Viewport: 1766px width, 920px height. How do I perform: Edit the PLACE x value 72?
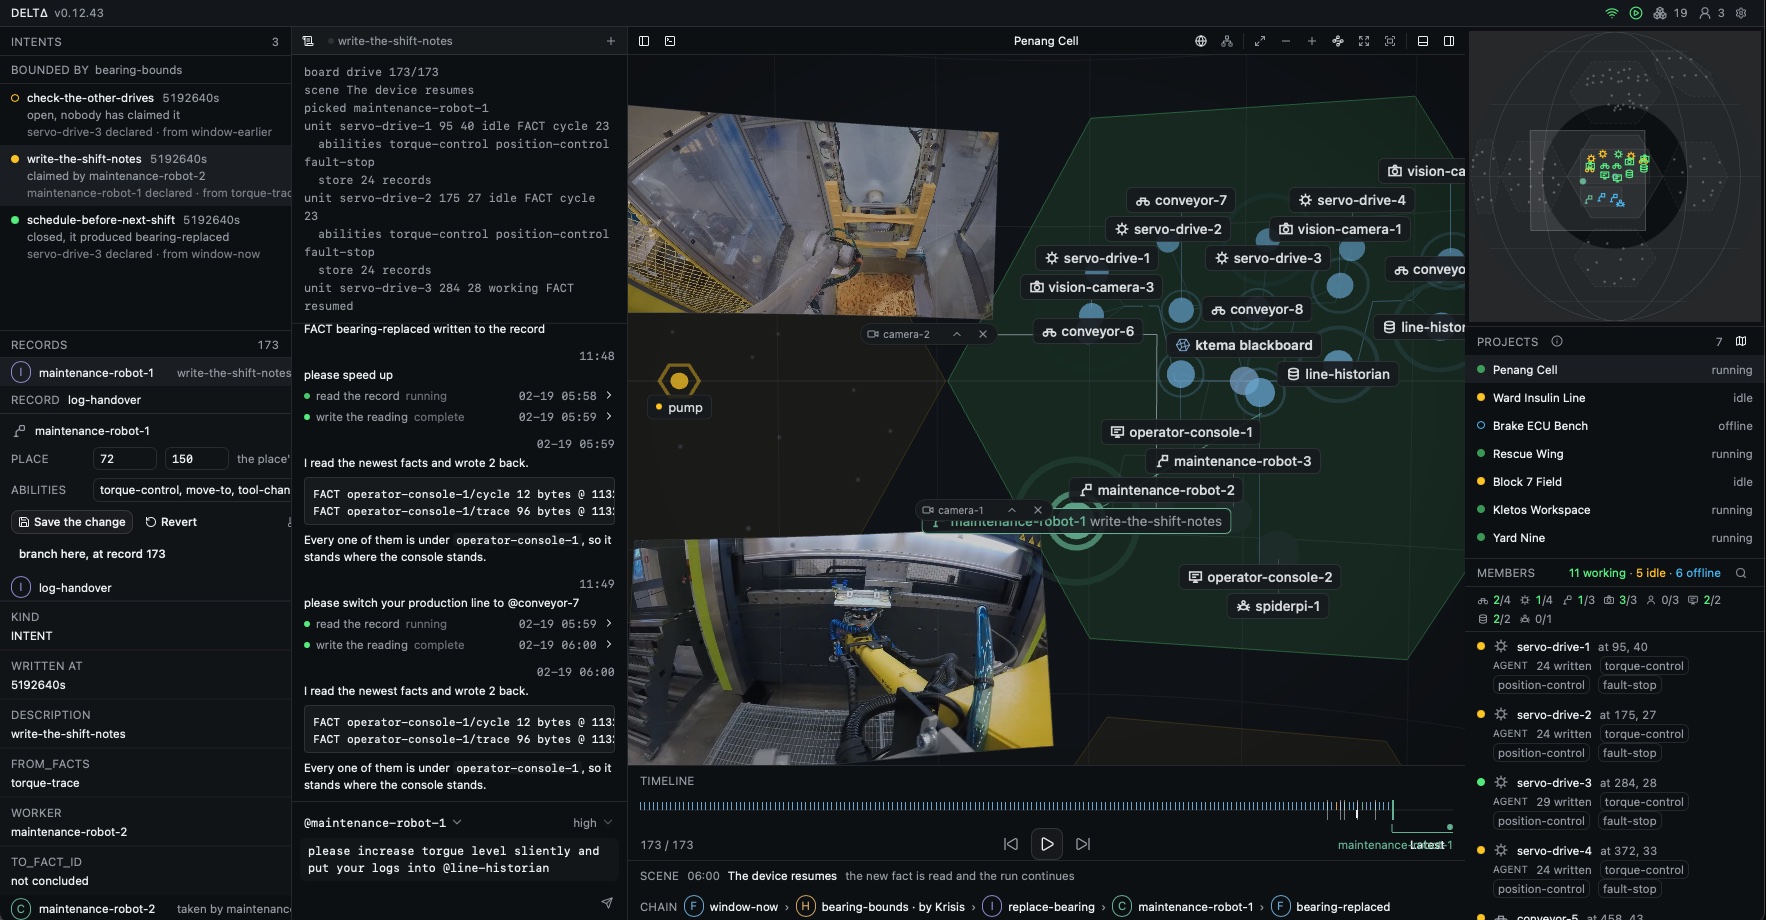click(125, 459)
